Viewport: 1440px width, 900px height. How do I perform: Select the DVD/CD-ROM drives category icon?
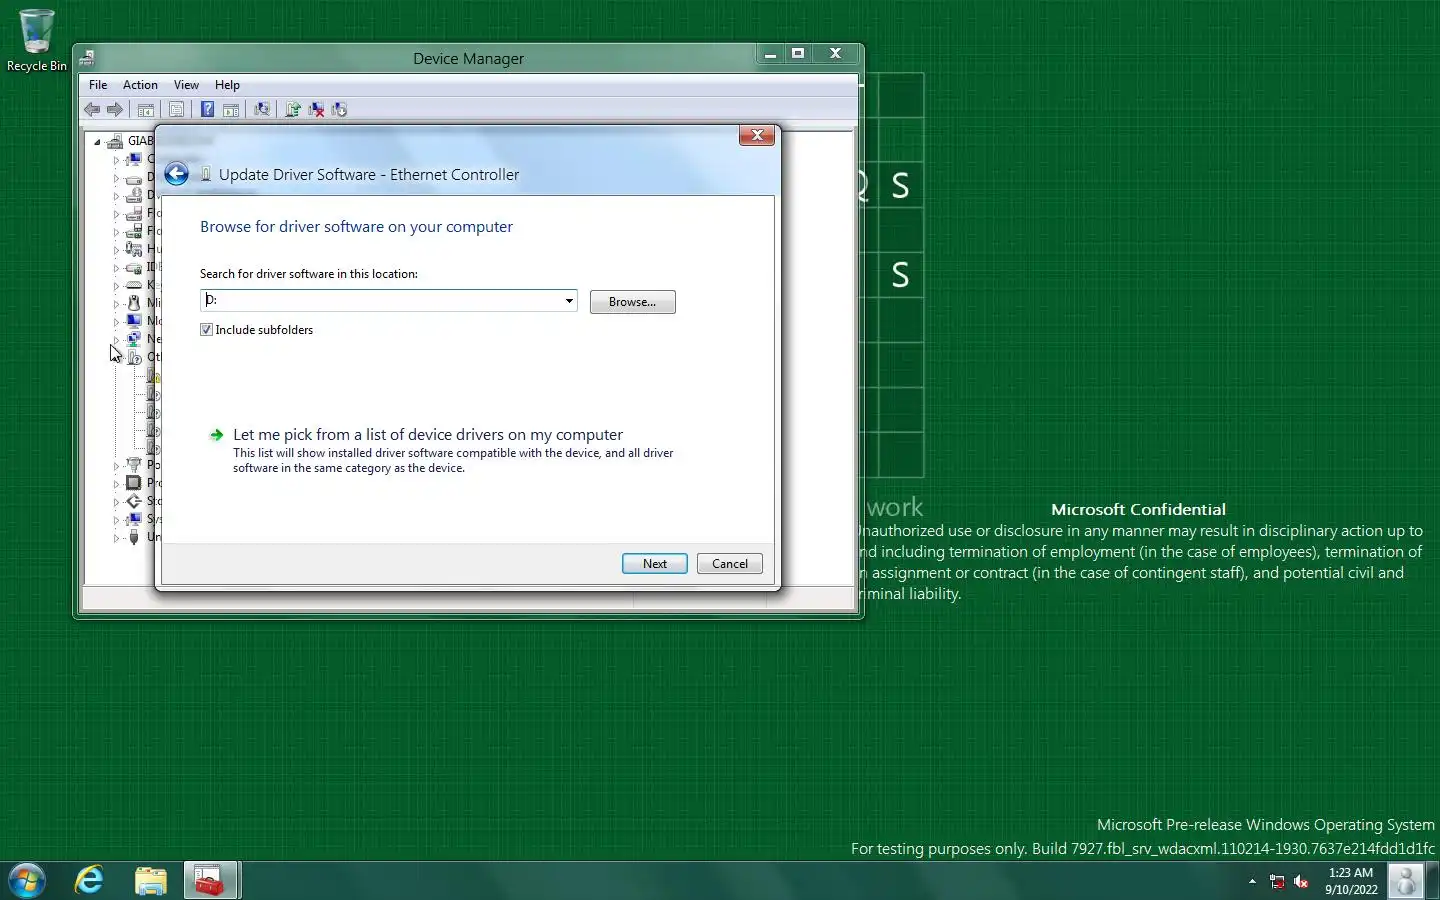point(133,195)
